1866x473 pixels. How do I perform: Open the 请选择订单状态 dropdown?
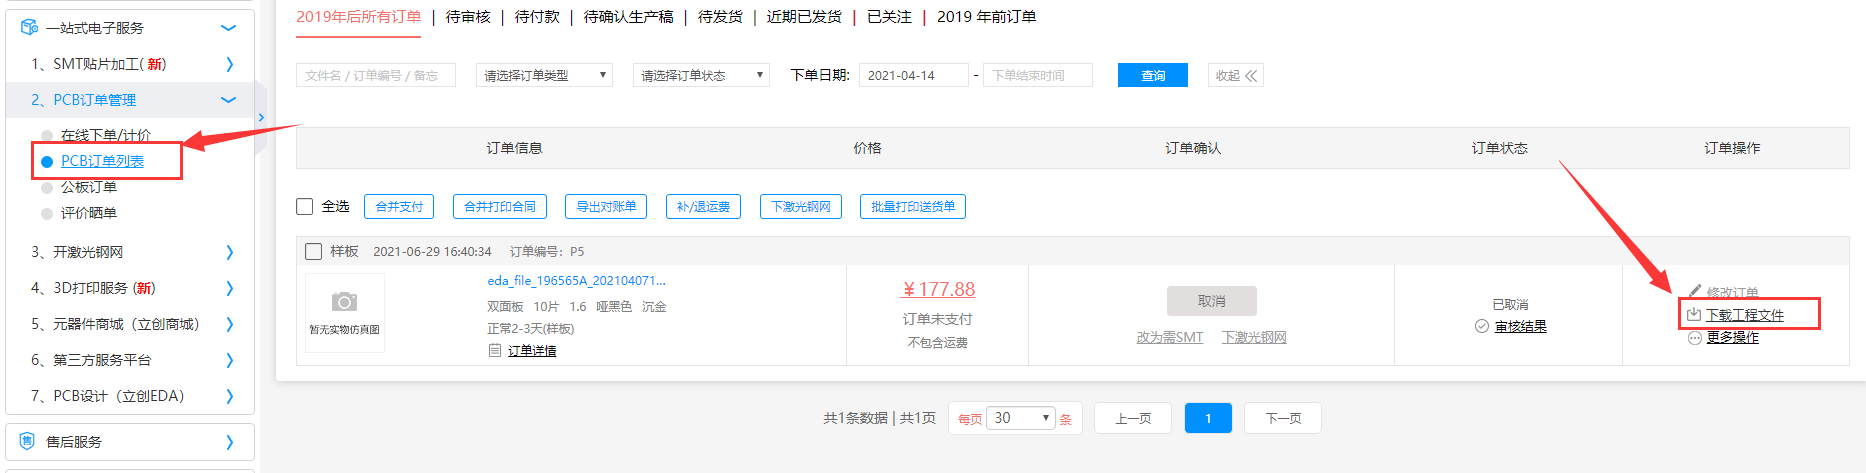pos(700,75)
